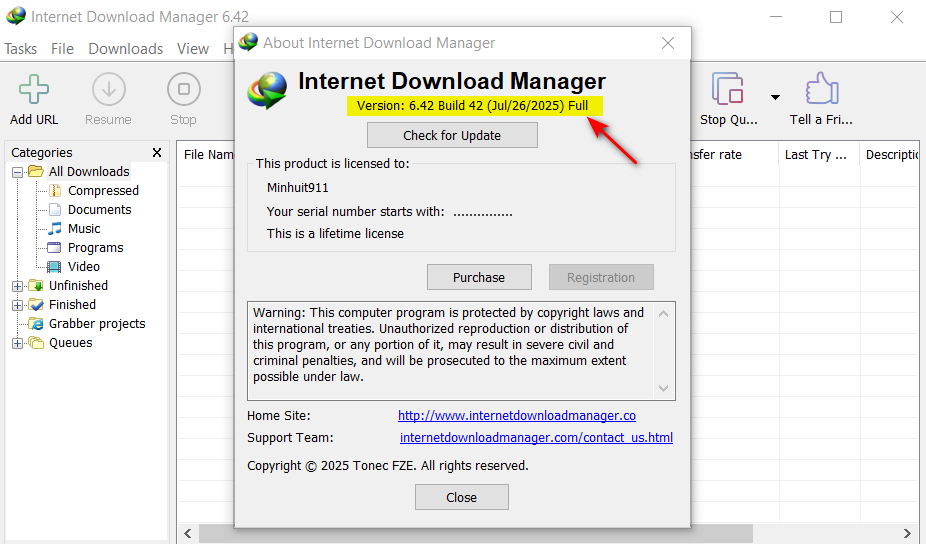The height and width of the screenshot is (544, 926).
Task: Open the View menu
Action: (193, 48)
